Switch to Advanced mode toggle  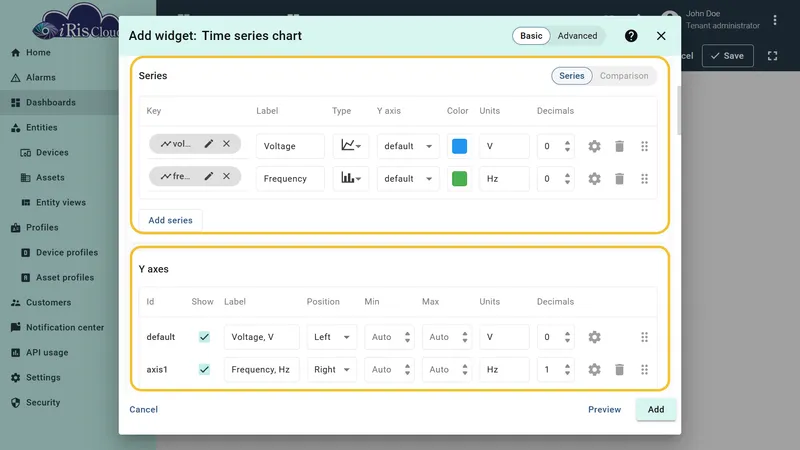[577, 36]
